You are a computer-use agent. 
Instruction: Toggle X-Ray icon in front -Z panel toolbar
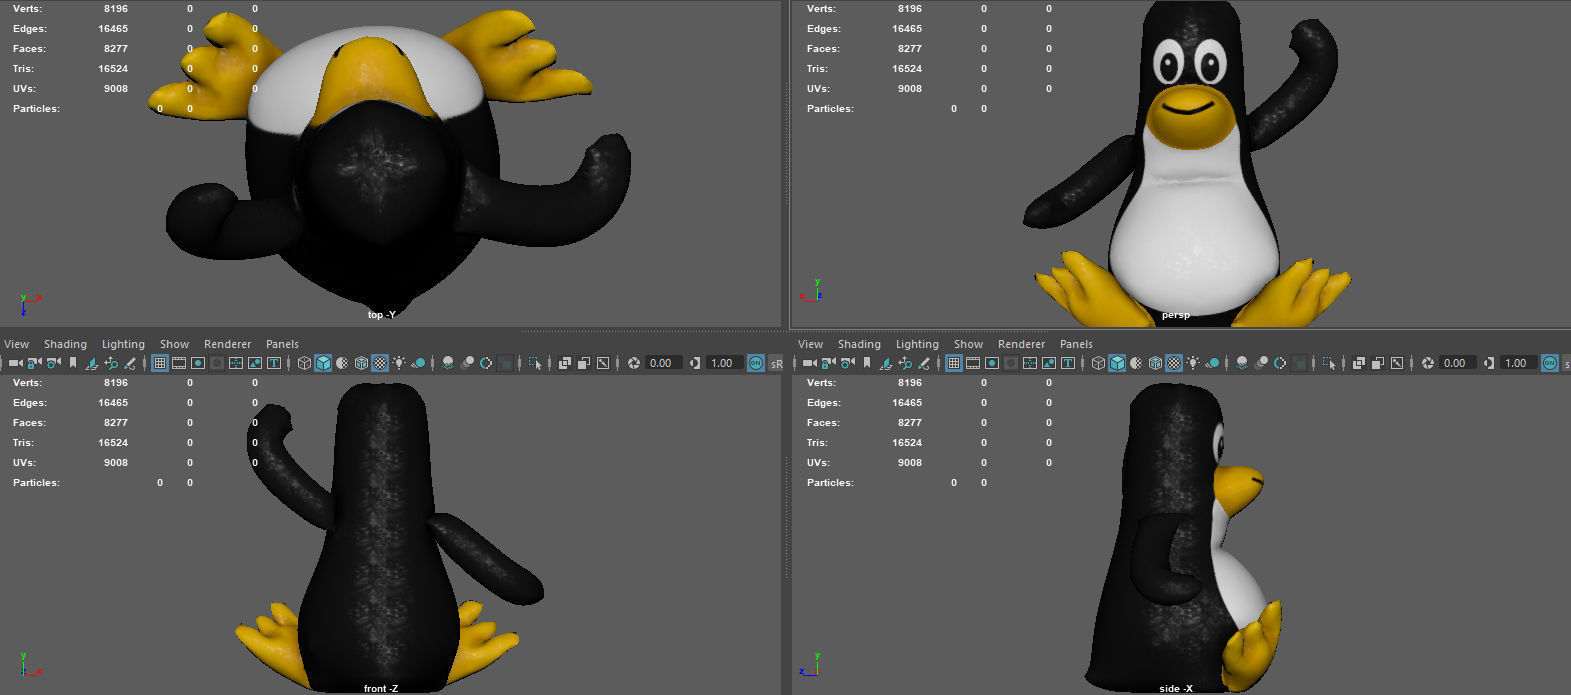(564, 363)
